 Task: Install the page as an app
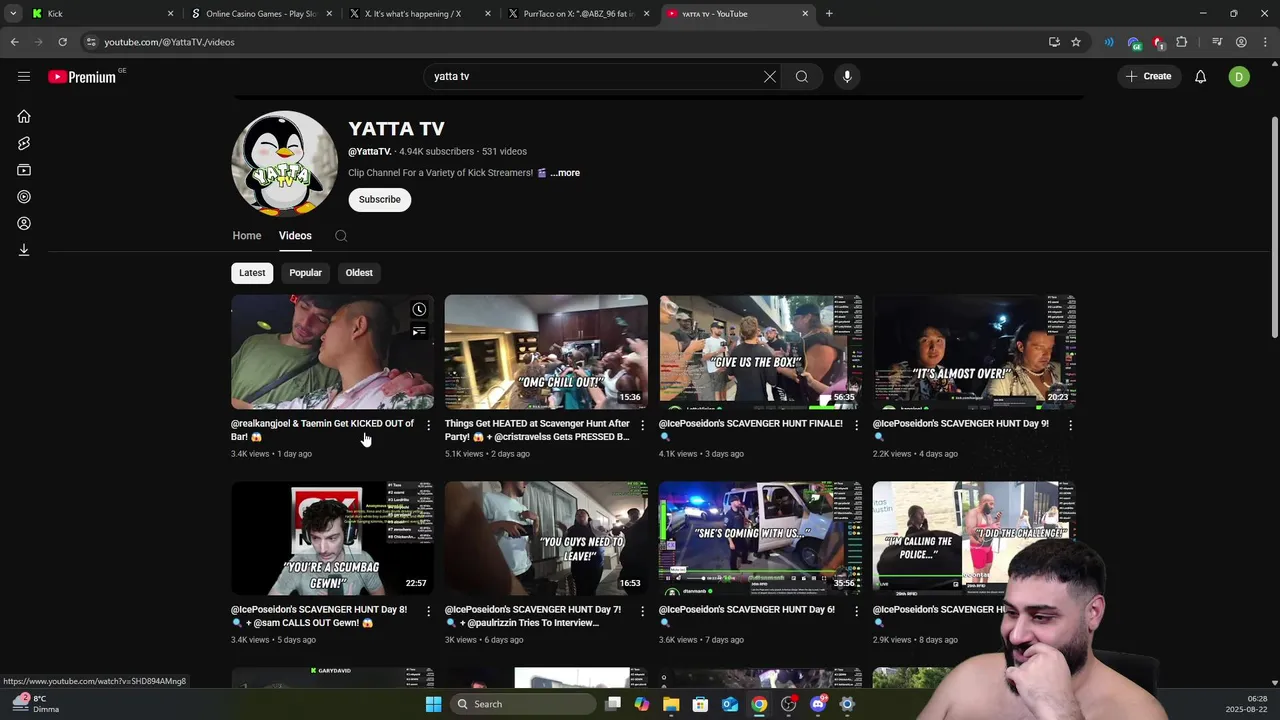tap(1054, 42)
